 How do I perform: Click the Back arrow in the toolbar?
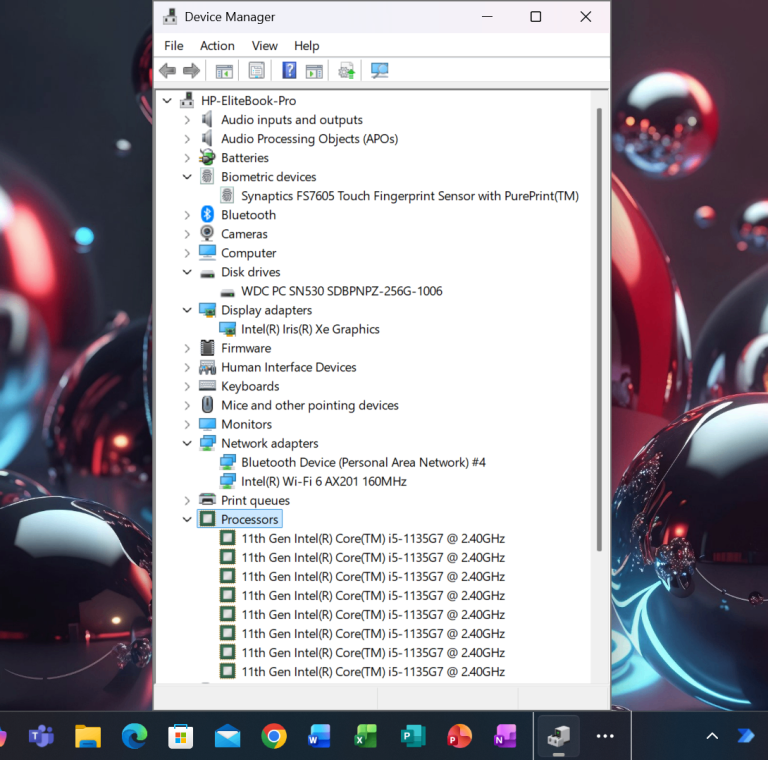(x=167, y=71)
